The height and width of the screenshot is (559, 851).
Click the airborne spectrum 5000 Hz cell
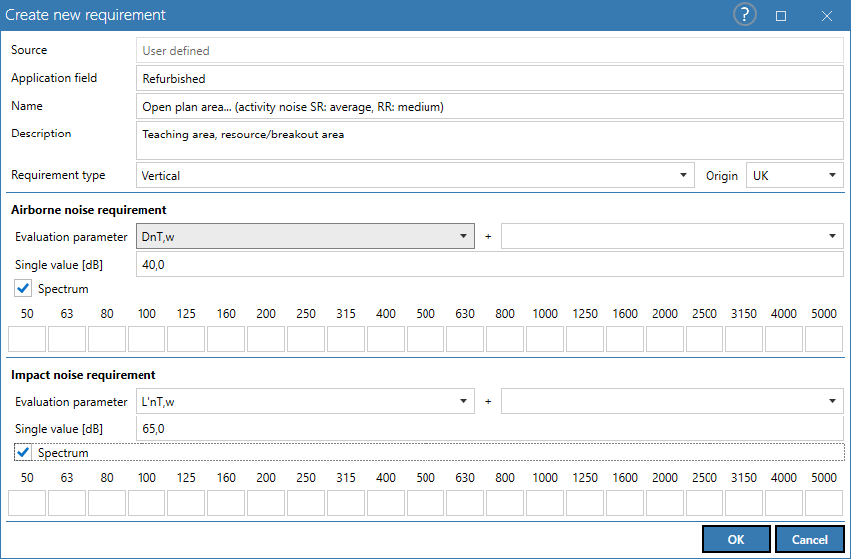[824, 339]
